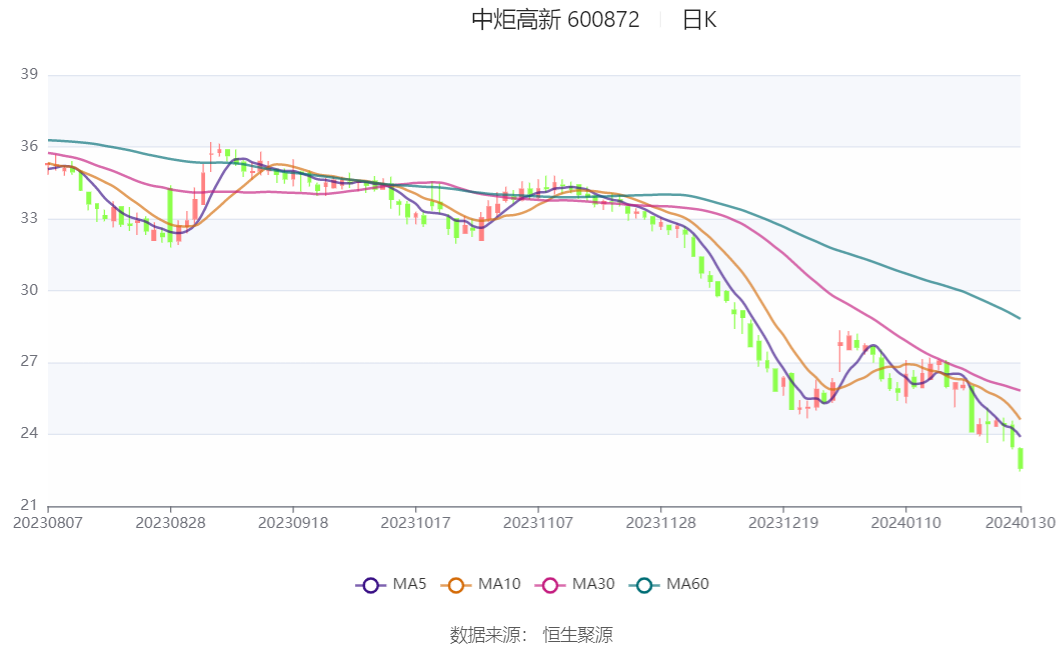Click x-axis date label 20230807

point(48,523)
